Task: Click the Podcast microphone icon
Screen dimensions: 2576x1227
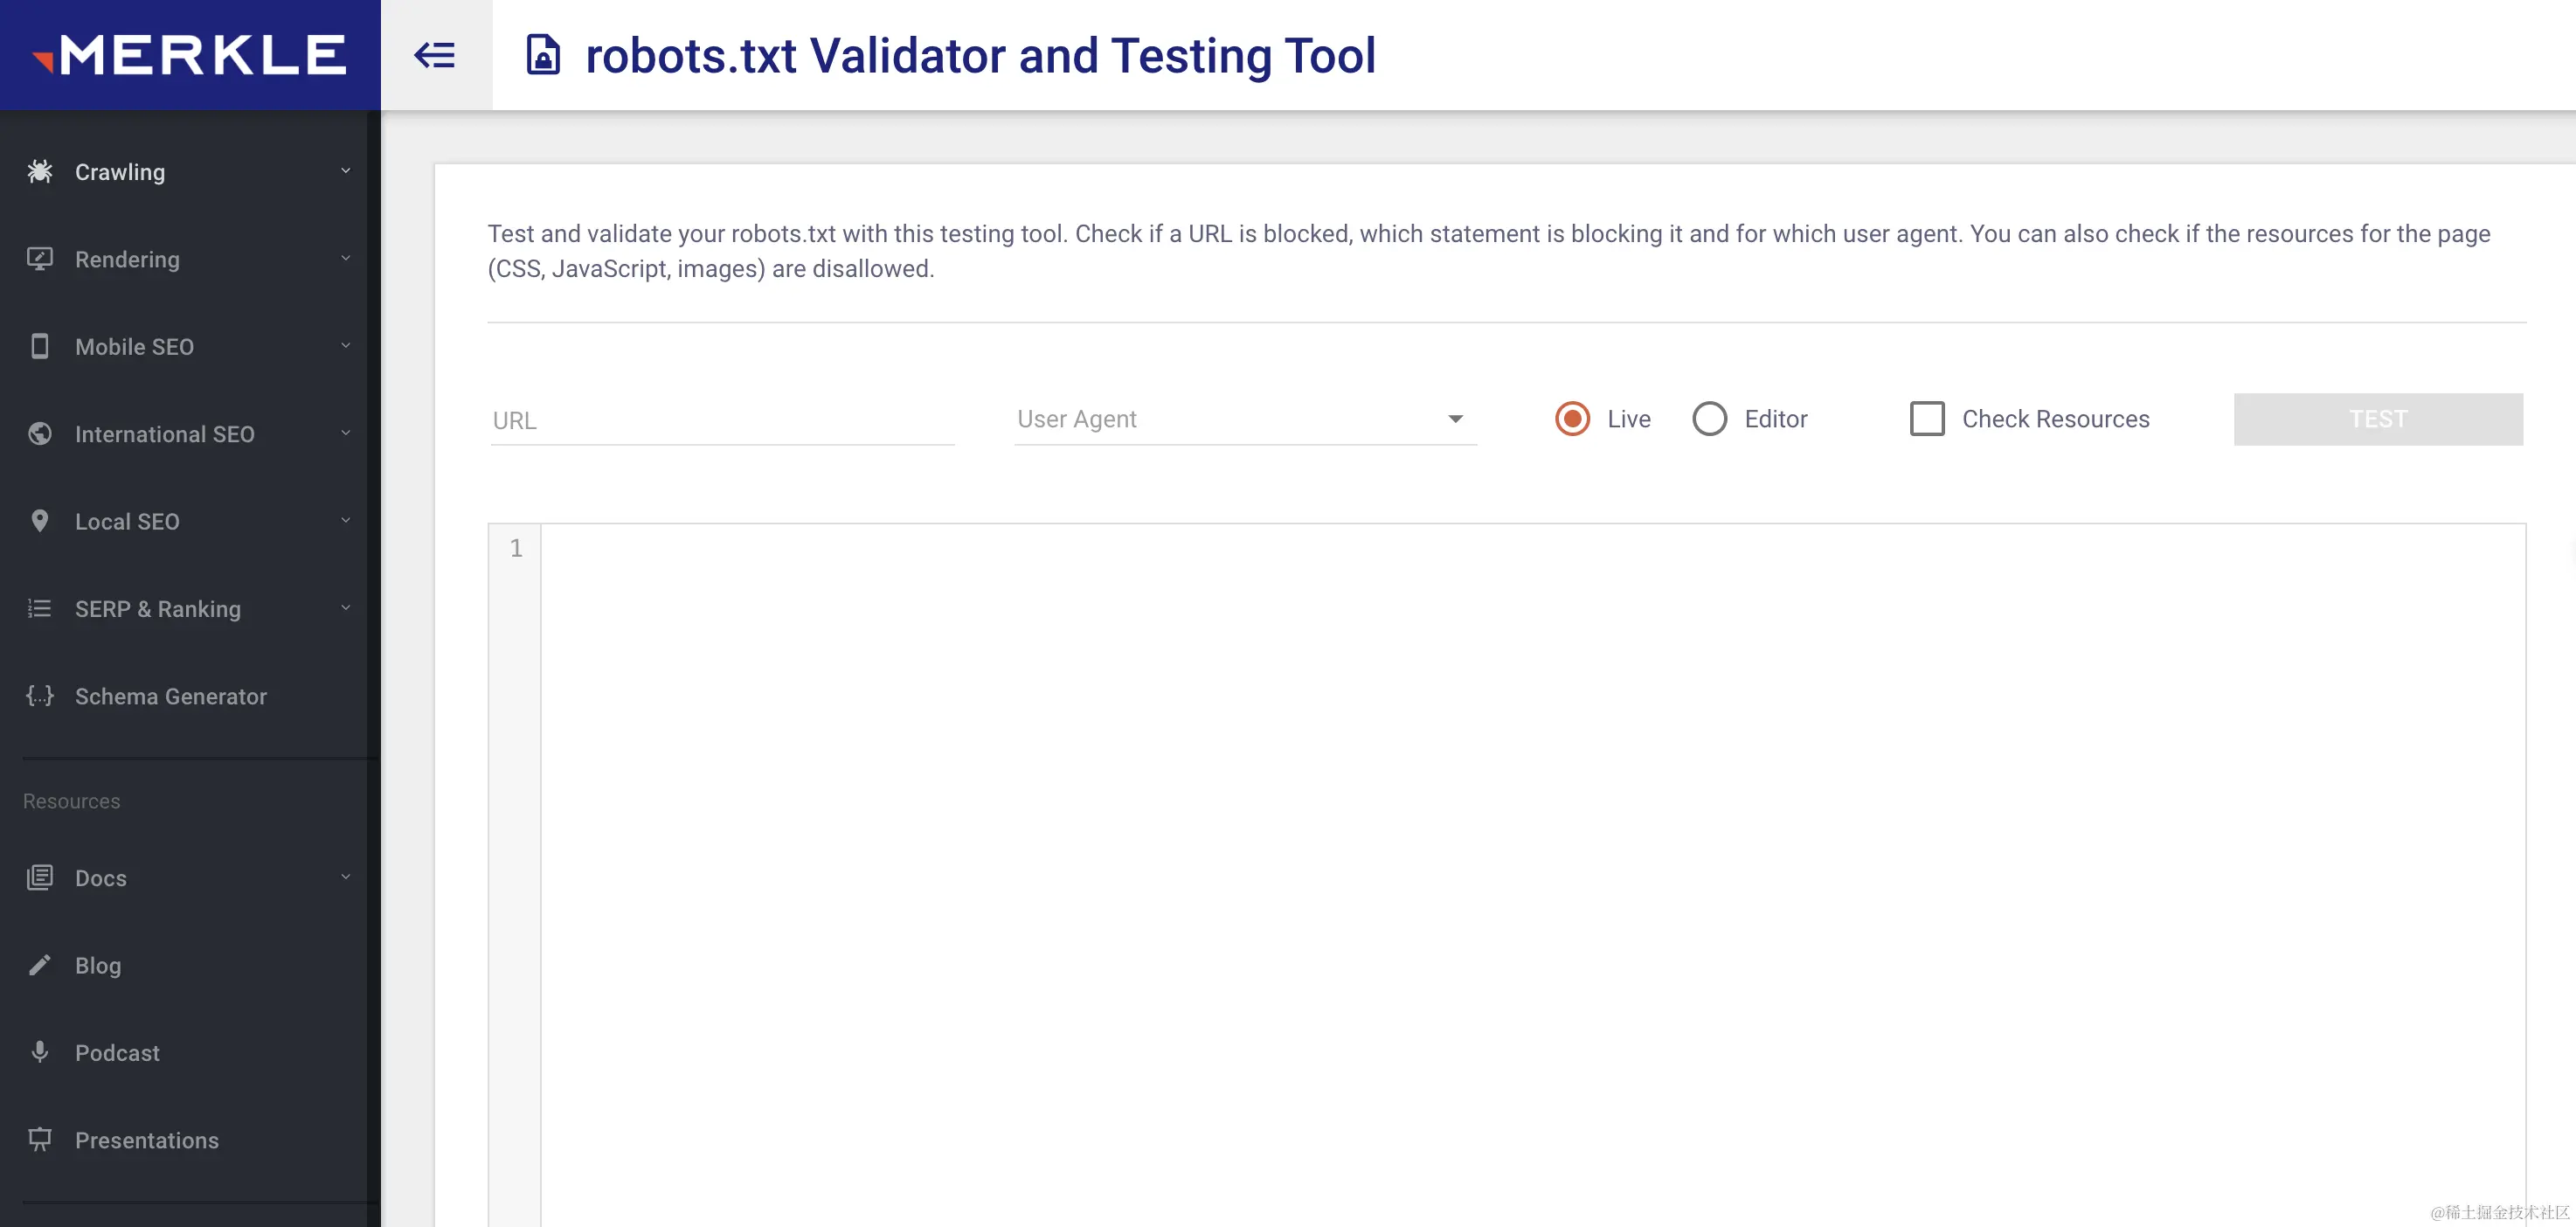Action: (x=40, y=1052)
